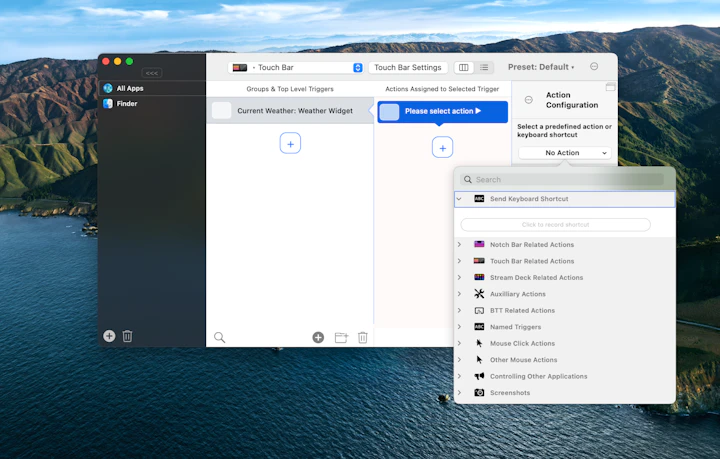Add a new trigger with the plus box under the triggers

click(290, 143)
